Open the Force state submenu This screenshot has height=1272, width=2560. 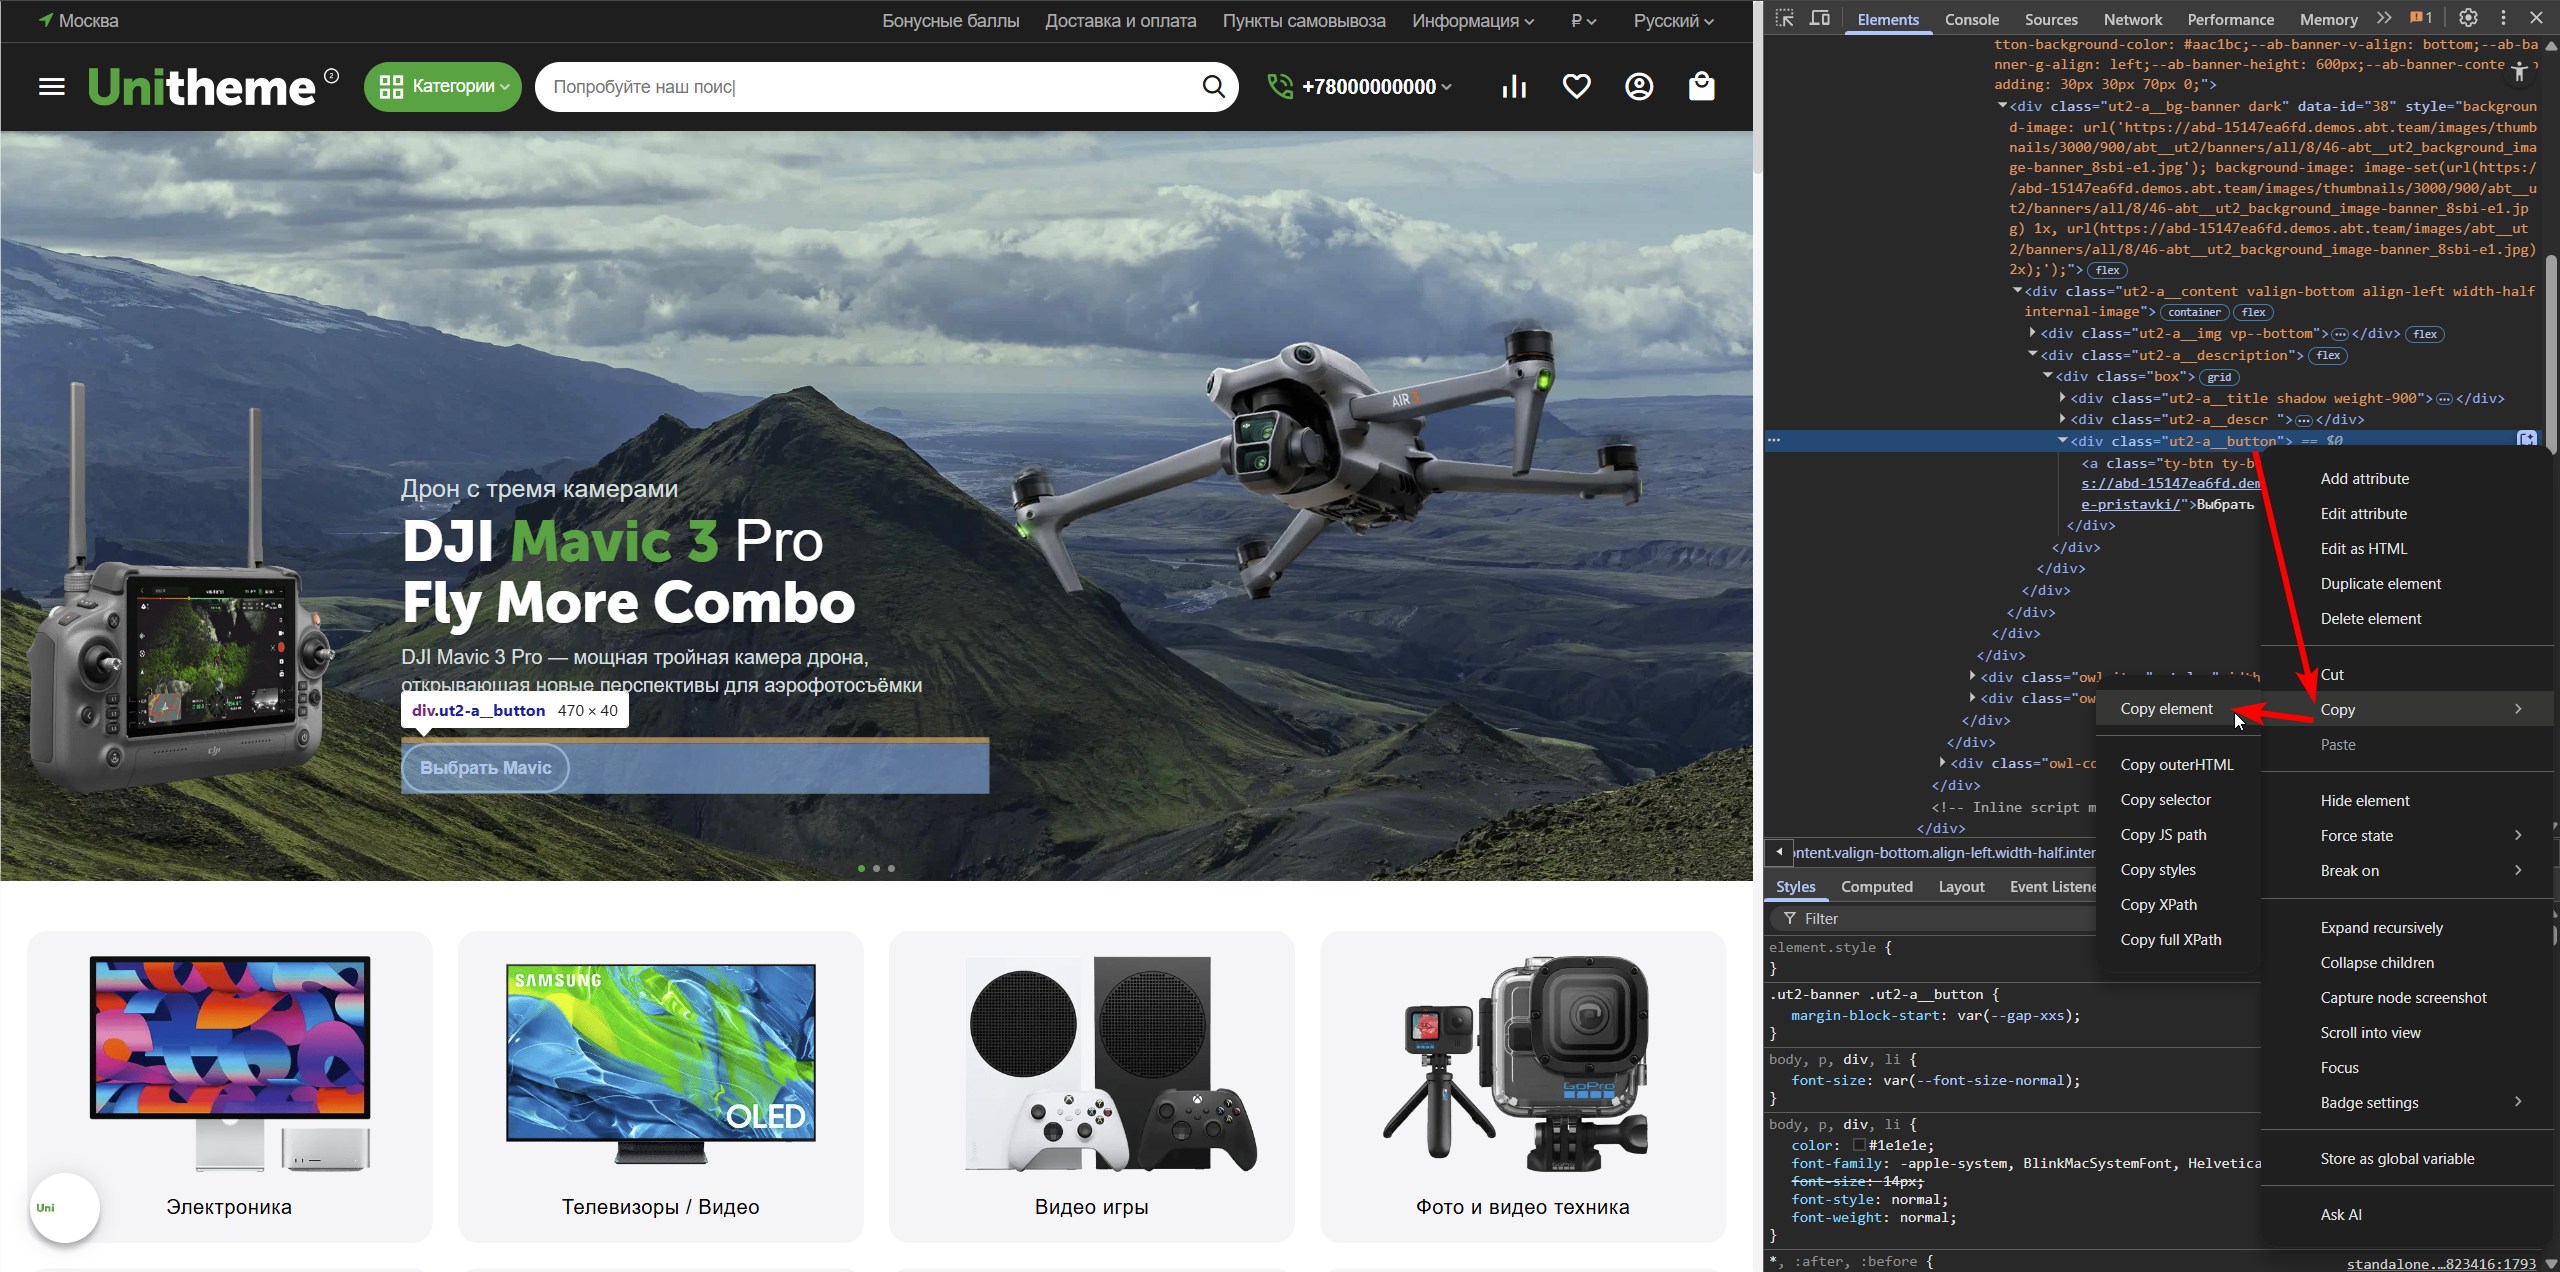coord(2407,836)
